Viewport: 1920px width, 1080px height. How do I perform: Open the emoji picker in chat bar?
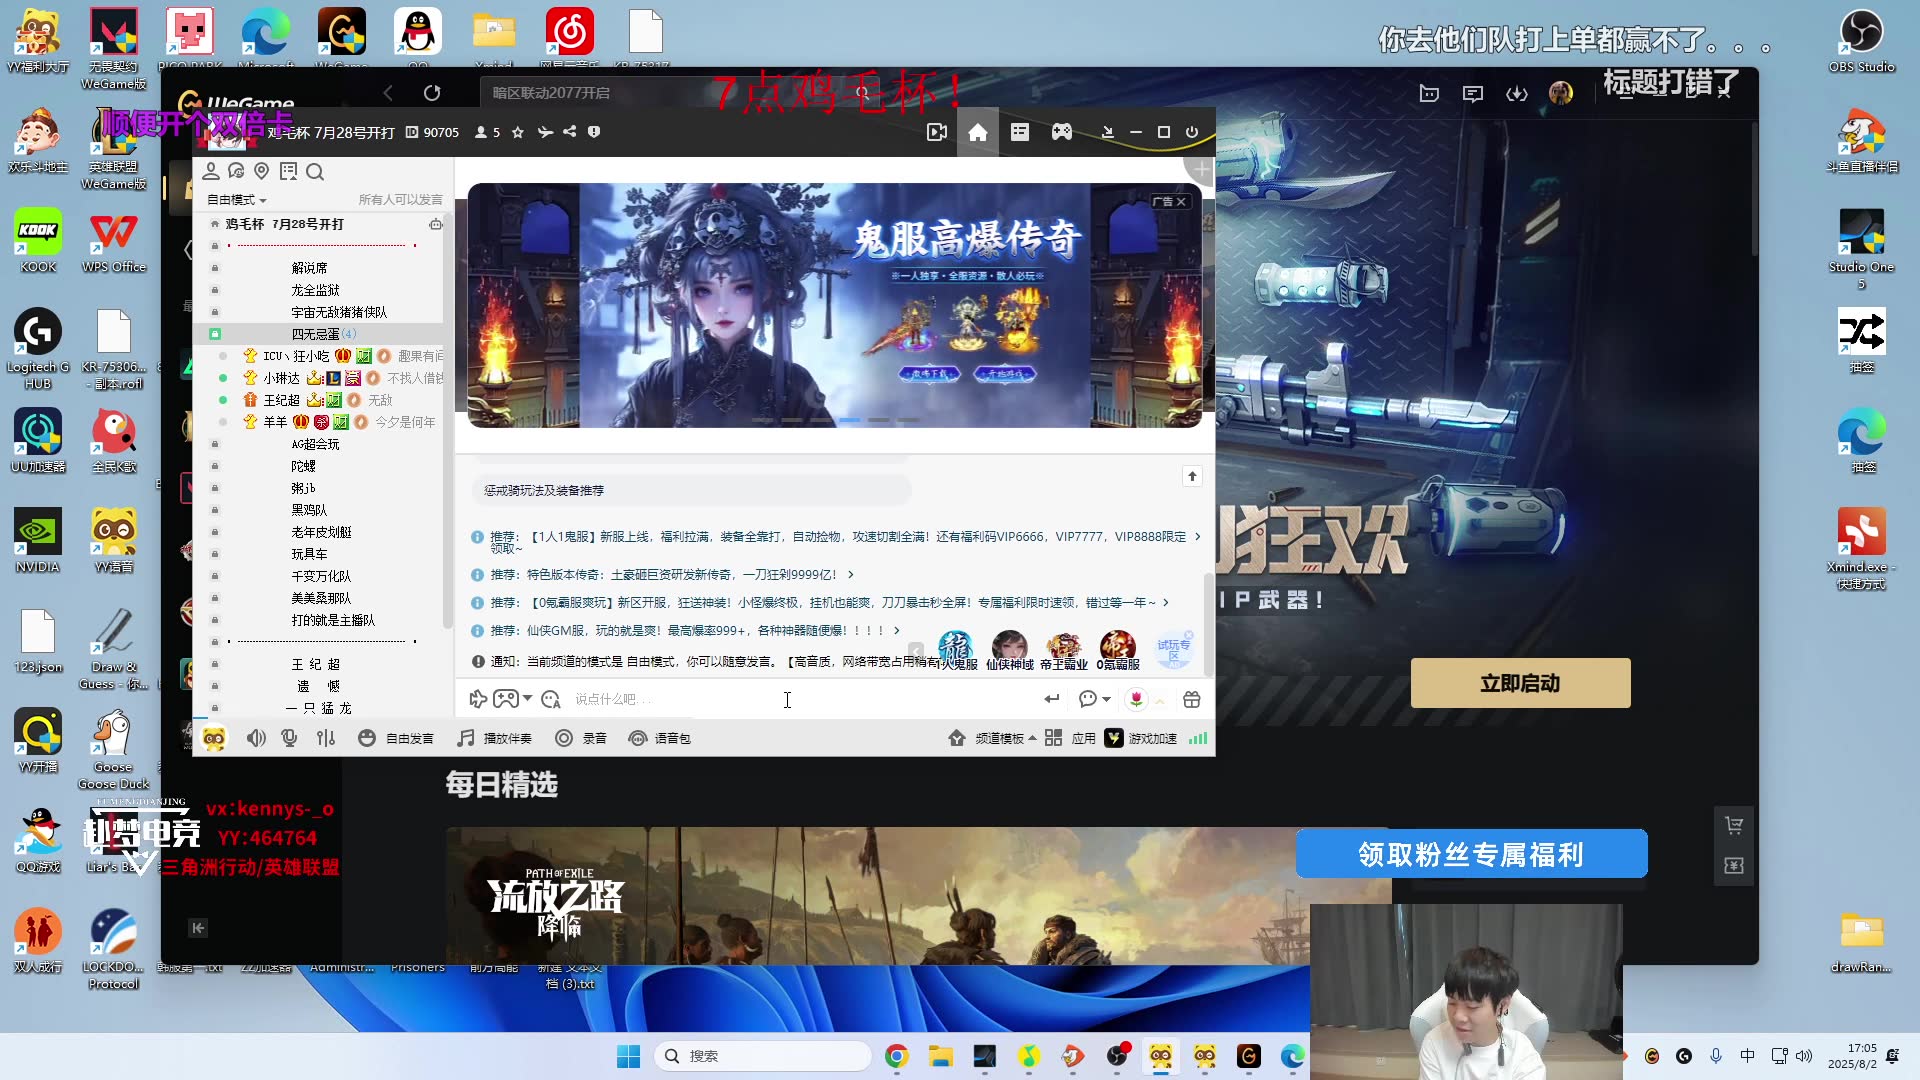551,699
